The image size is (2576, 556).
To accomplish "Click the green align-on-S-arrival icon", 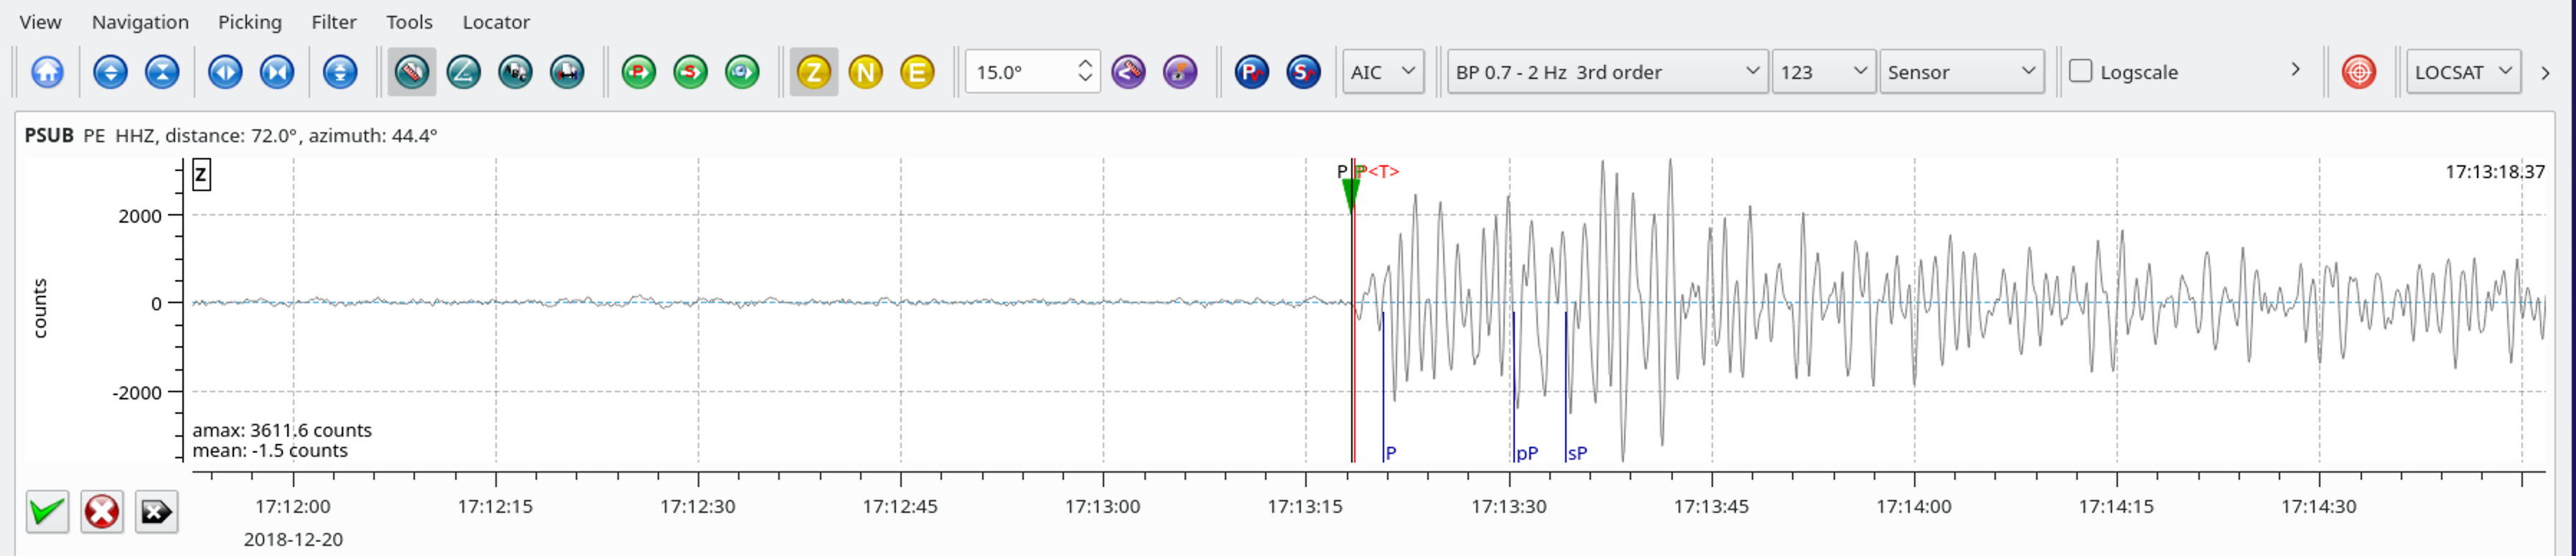I will [x=690, y=72].
